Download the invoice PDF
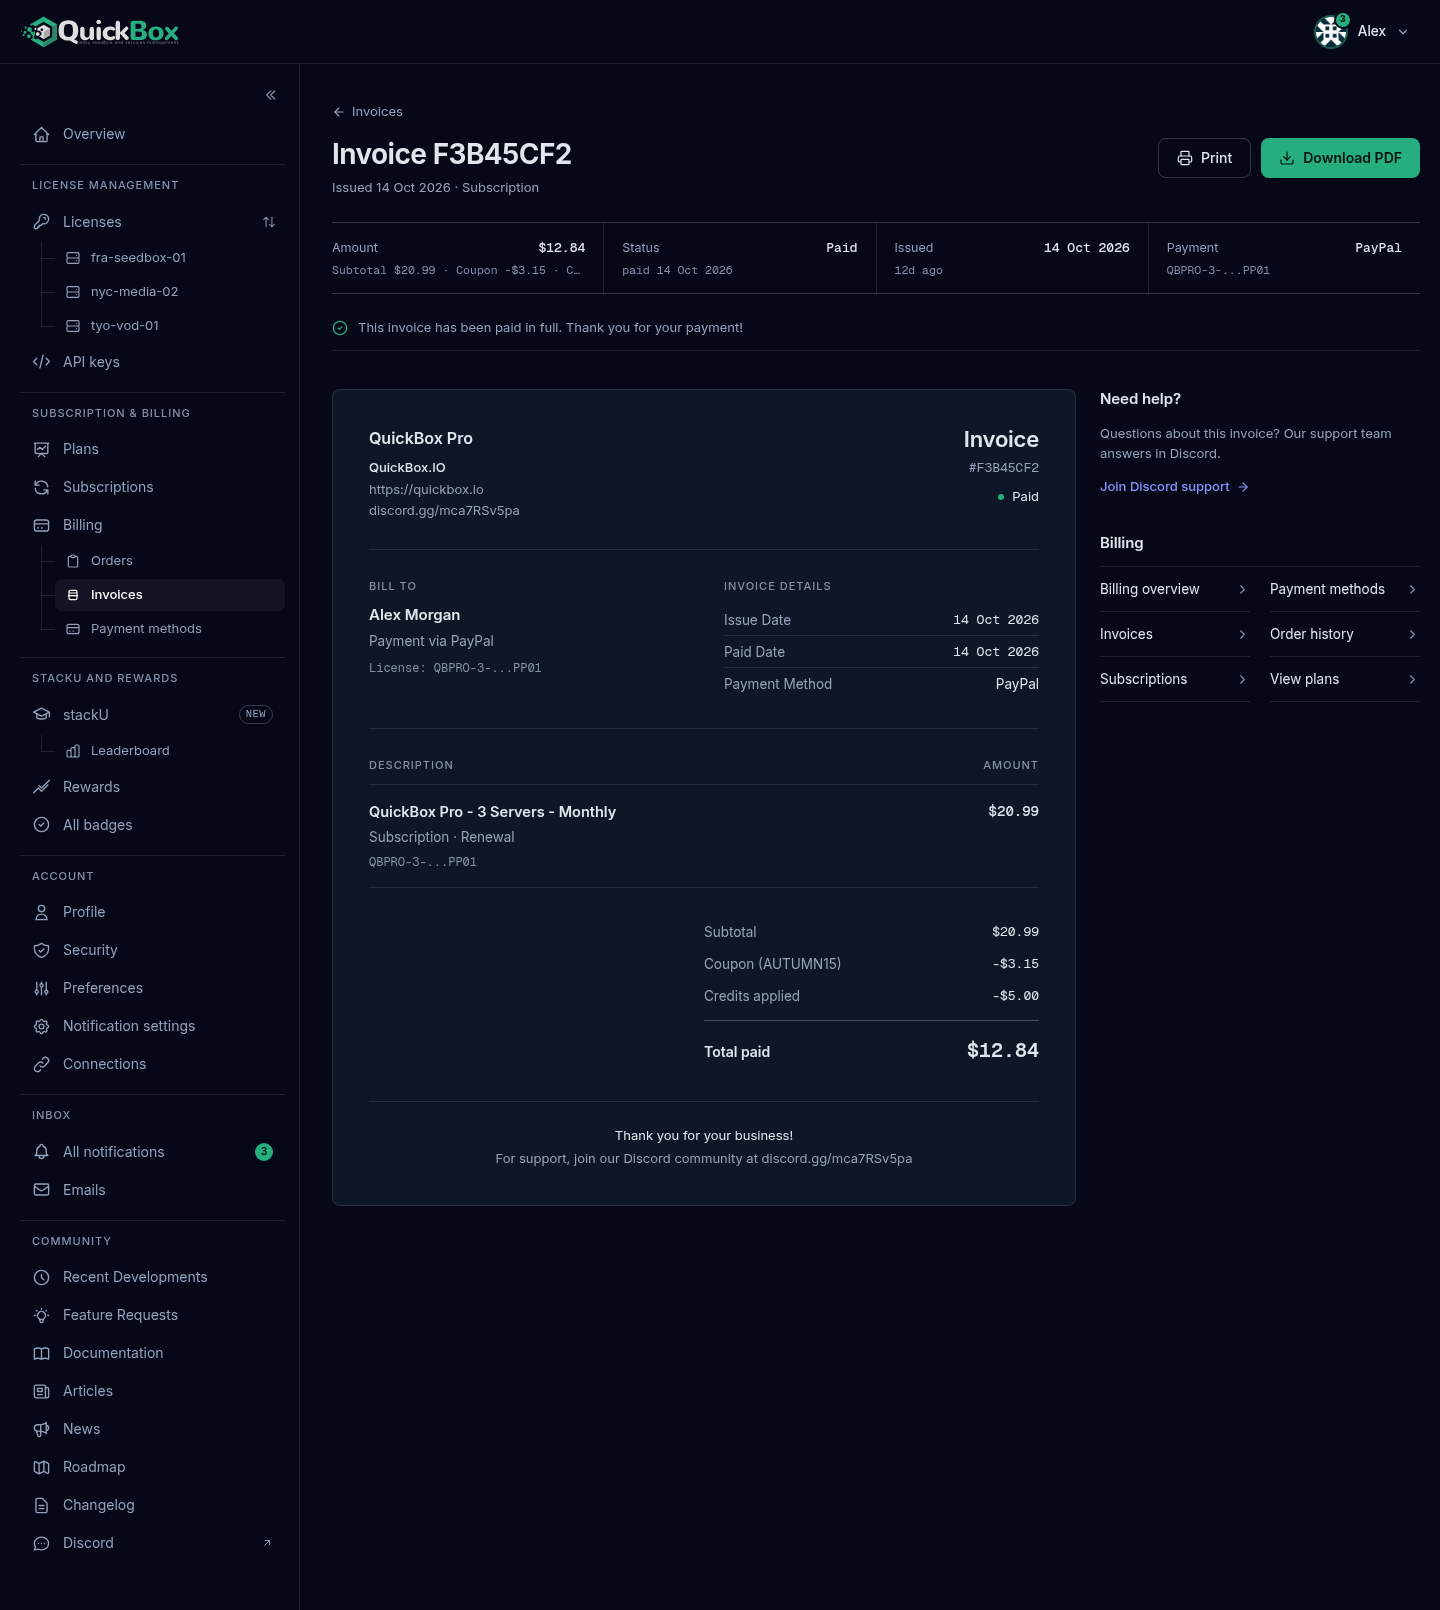The image size is (1440, 1610). (1340, 158)
